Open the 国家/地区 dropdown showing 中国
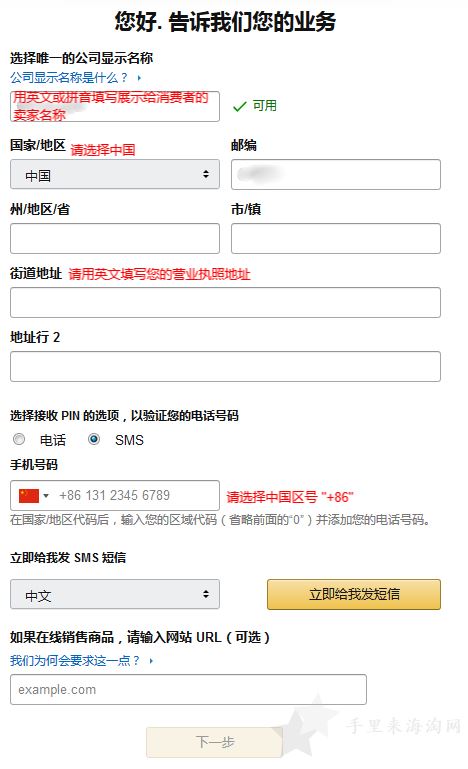 (x=115, y=174)
